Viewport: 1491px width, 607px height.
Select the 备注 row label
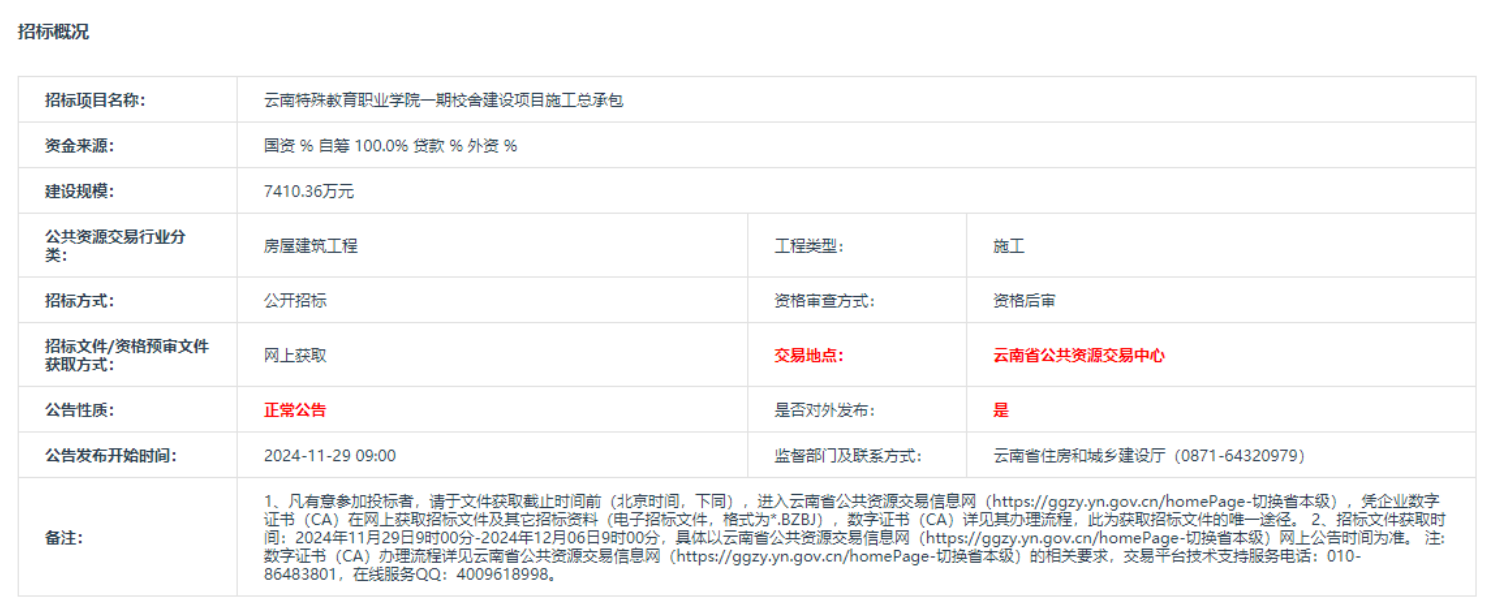click(x=64, y=538)
